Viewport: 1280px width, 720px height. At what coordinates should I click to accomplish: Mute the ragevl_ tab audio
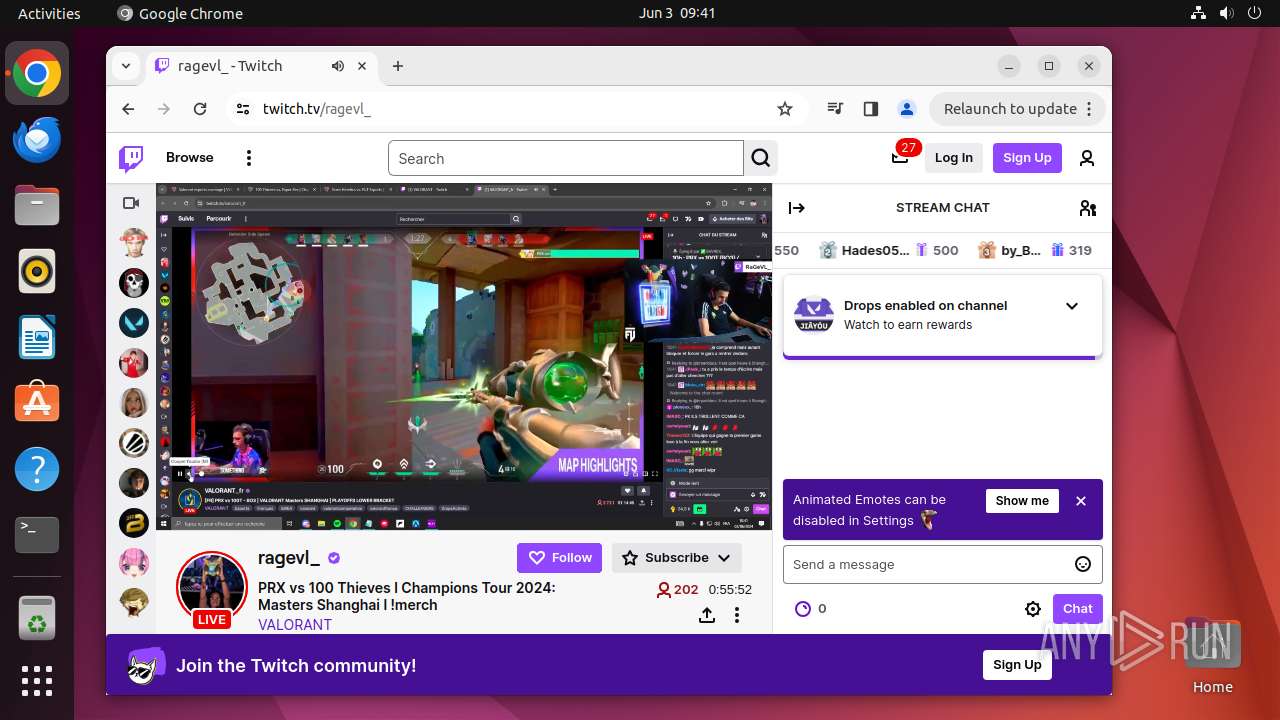click(338, 66)
